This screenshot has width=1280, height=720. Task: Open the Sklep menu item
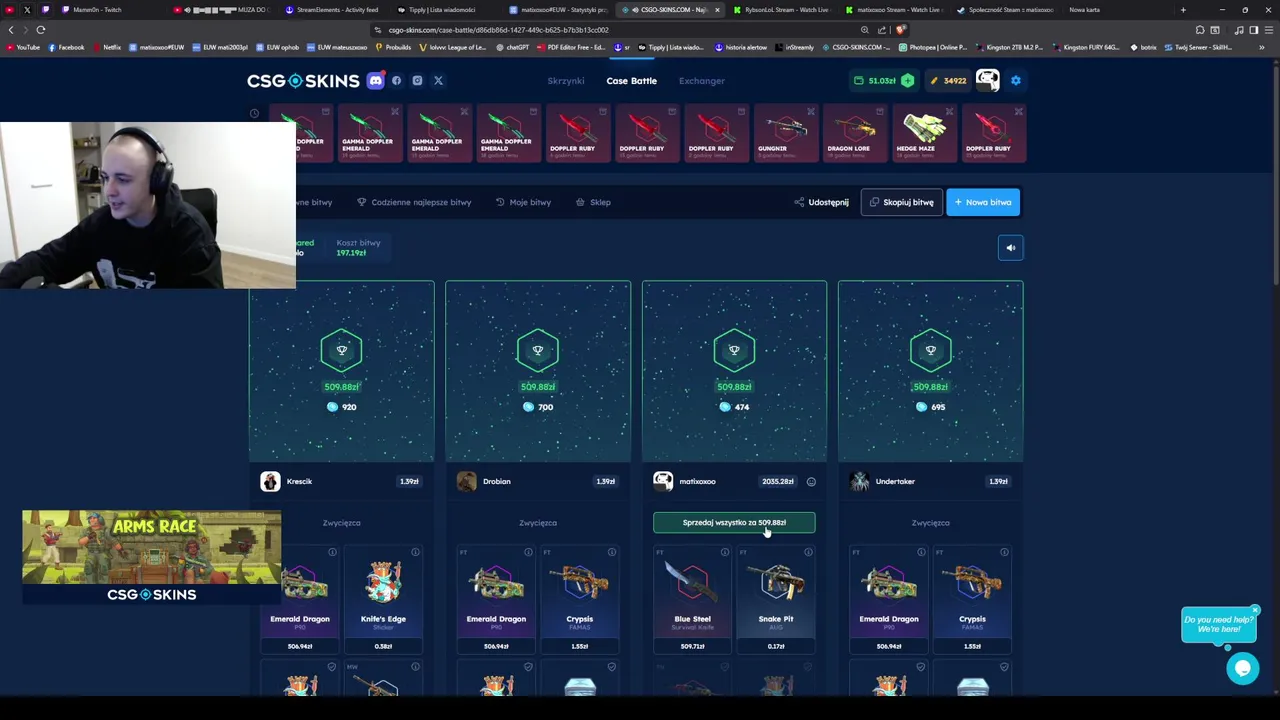[x=593, y=202]
